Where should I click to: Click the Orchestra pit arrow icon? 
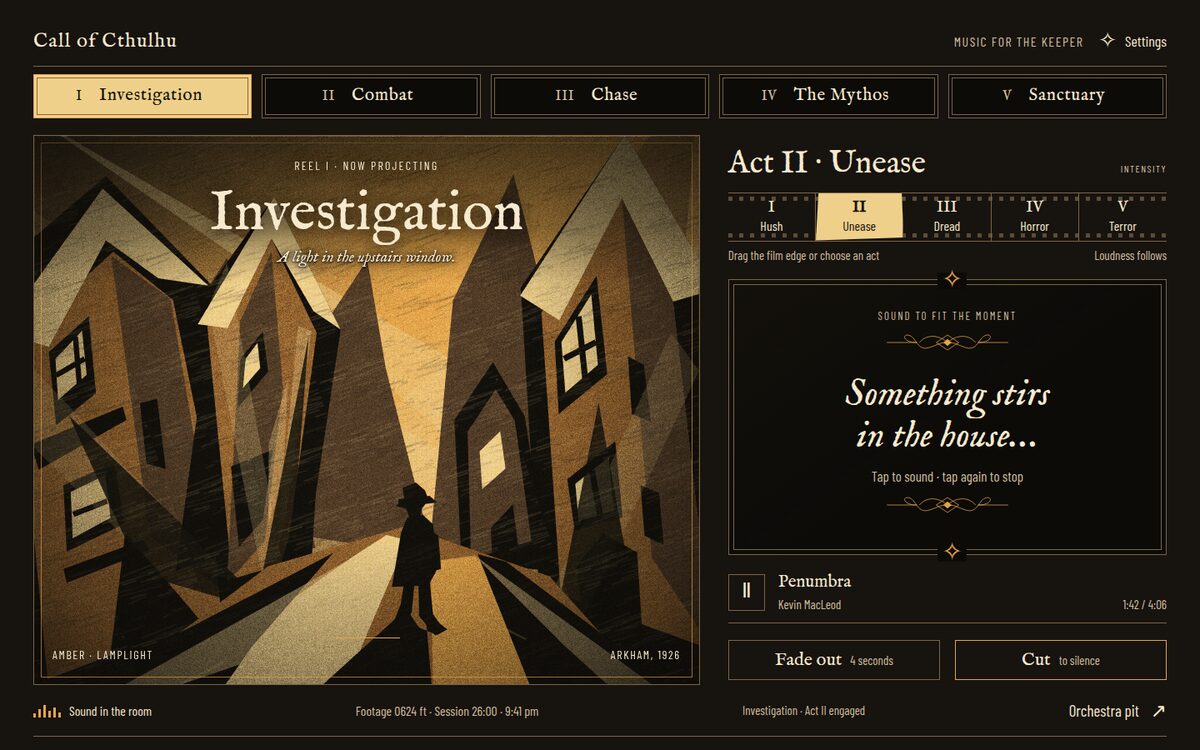click(1159, 711)
